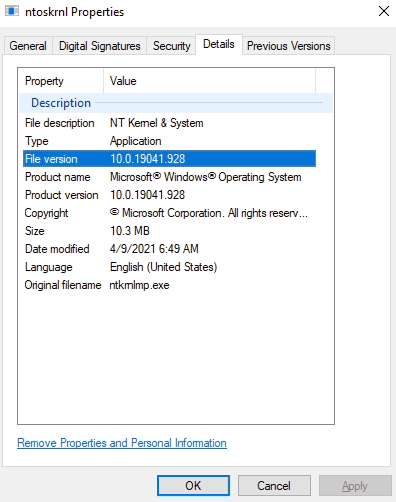Click the Value column header
This screenshot has height=502, width=396.
209,81
